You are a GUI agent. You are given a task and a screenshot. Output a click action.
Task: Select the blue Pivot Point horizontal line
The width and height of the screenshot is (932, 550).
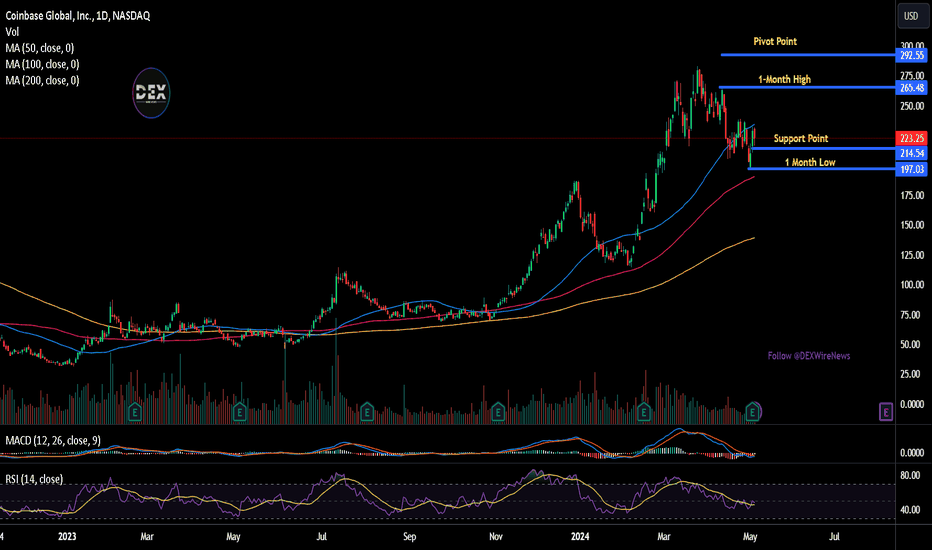[x=808, y=55]
